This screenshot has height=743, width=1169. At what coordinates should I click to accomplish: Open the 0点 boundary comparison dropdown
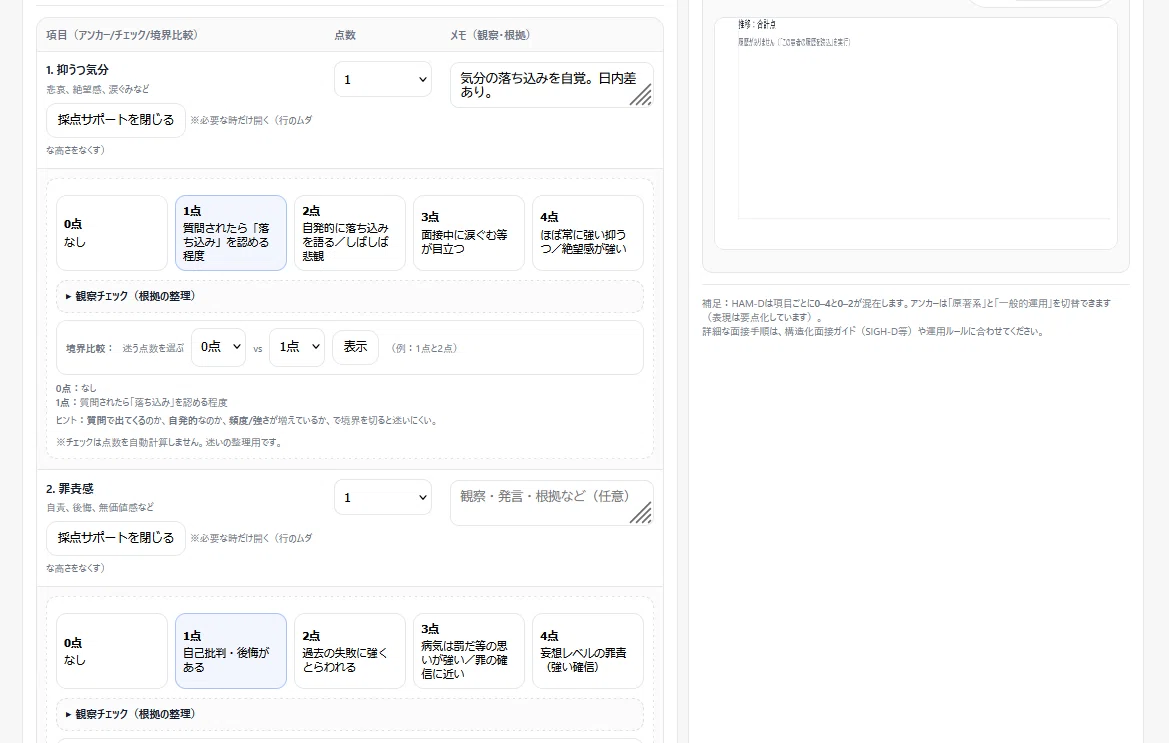[x=218, y=347]
